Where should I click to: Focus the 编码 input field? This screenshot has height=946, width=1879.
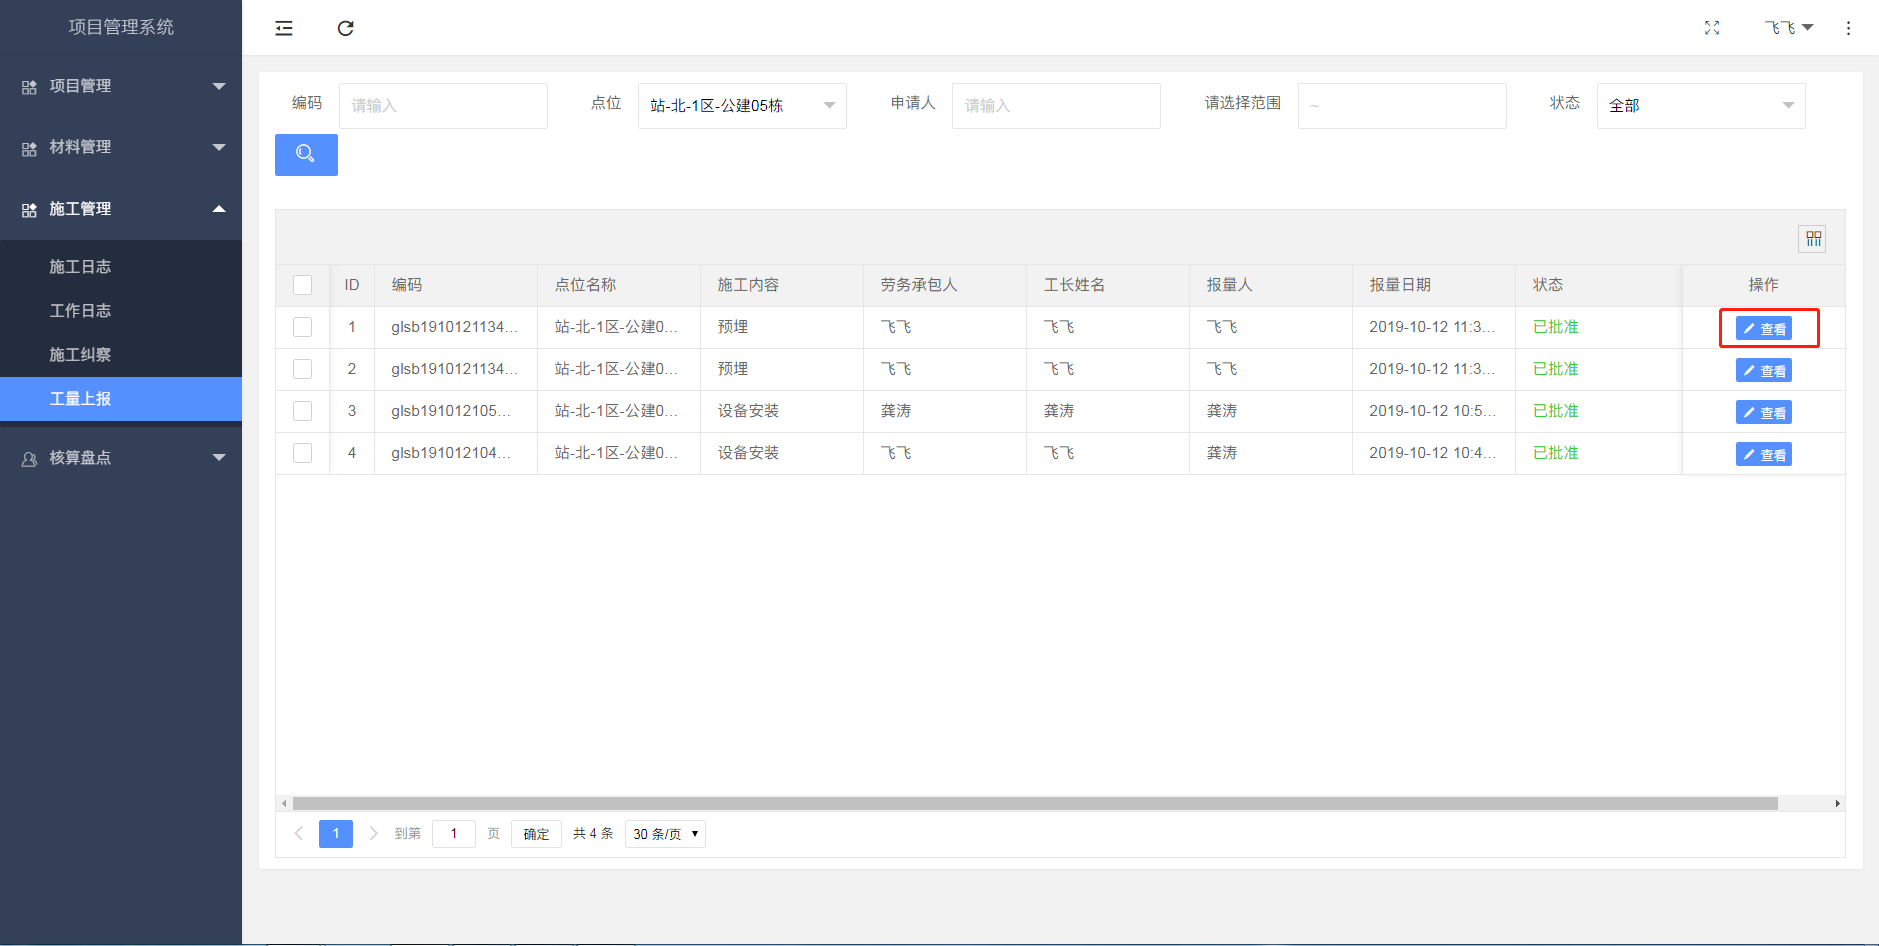443,106
